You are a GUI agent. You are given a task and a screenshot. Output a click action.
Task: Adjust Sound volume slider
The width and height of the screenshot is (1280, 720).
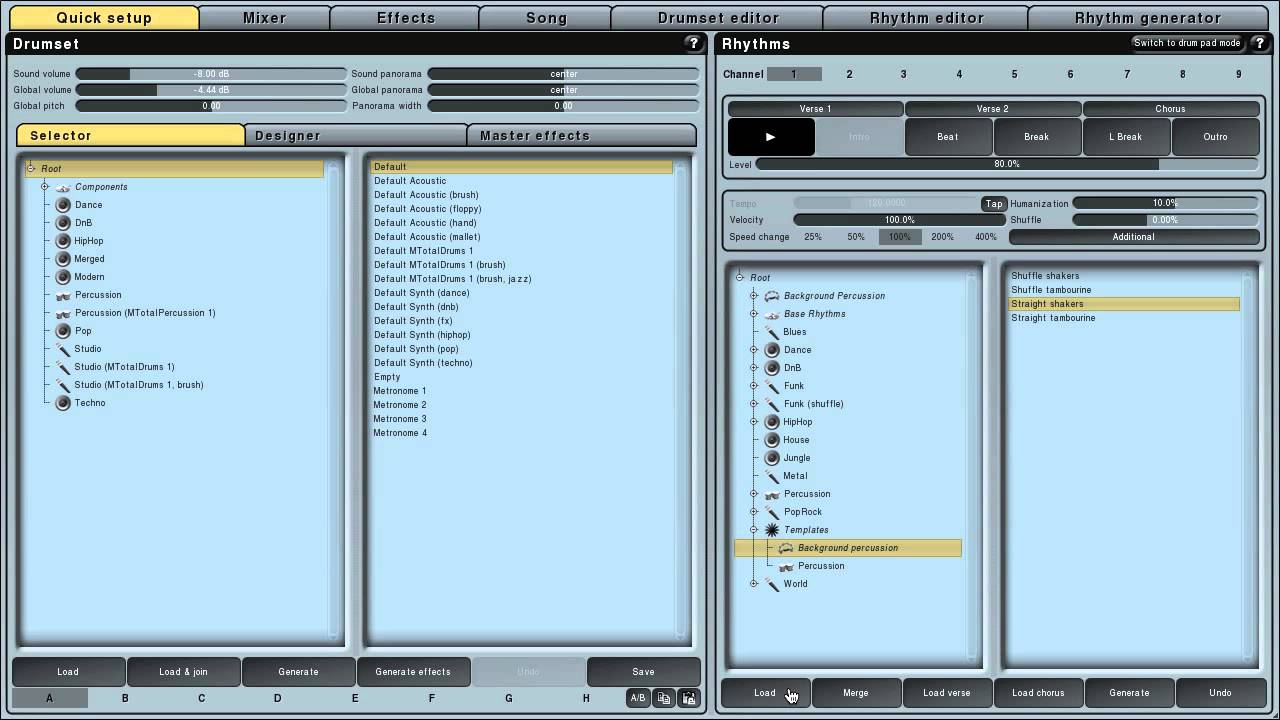coord(211,74)
